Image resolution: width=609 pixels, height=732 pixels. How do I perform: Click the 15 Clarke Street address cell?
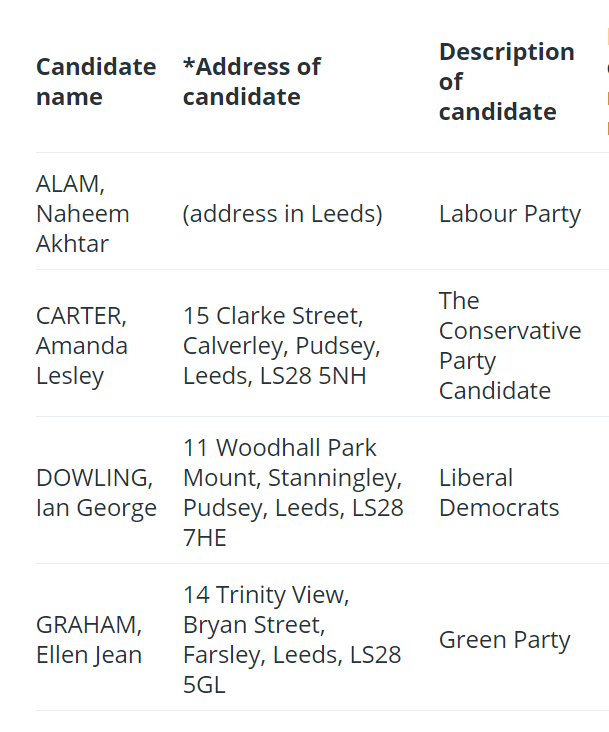[x=281, y=346]
